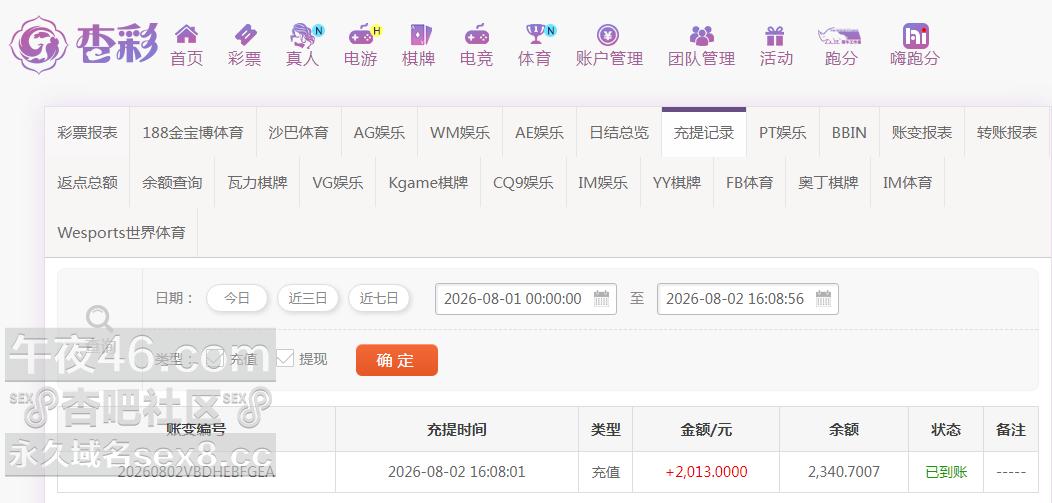This screenshot has height=503, width=1052.
Task: Filter by 近七日 last seven days
Action: (379, 298)
